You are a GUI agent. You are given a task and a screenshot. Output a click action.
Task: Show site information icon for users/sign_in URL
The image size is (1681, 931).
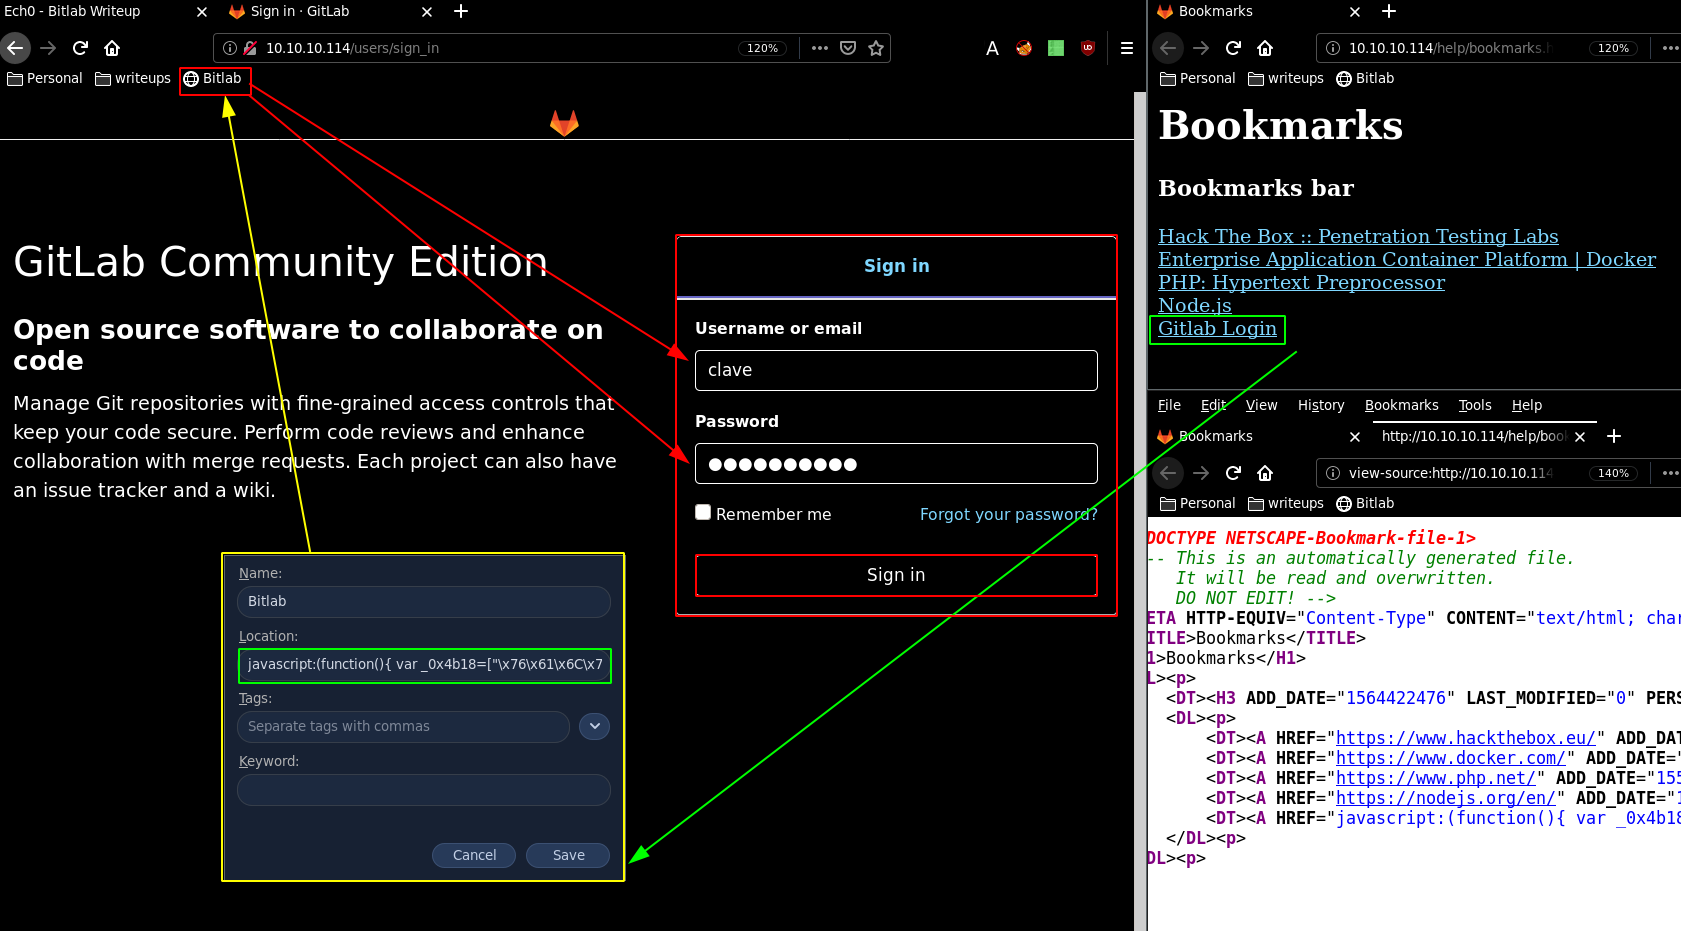[x=229, y=48]
